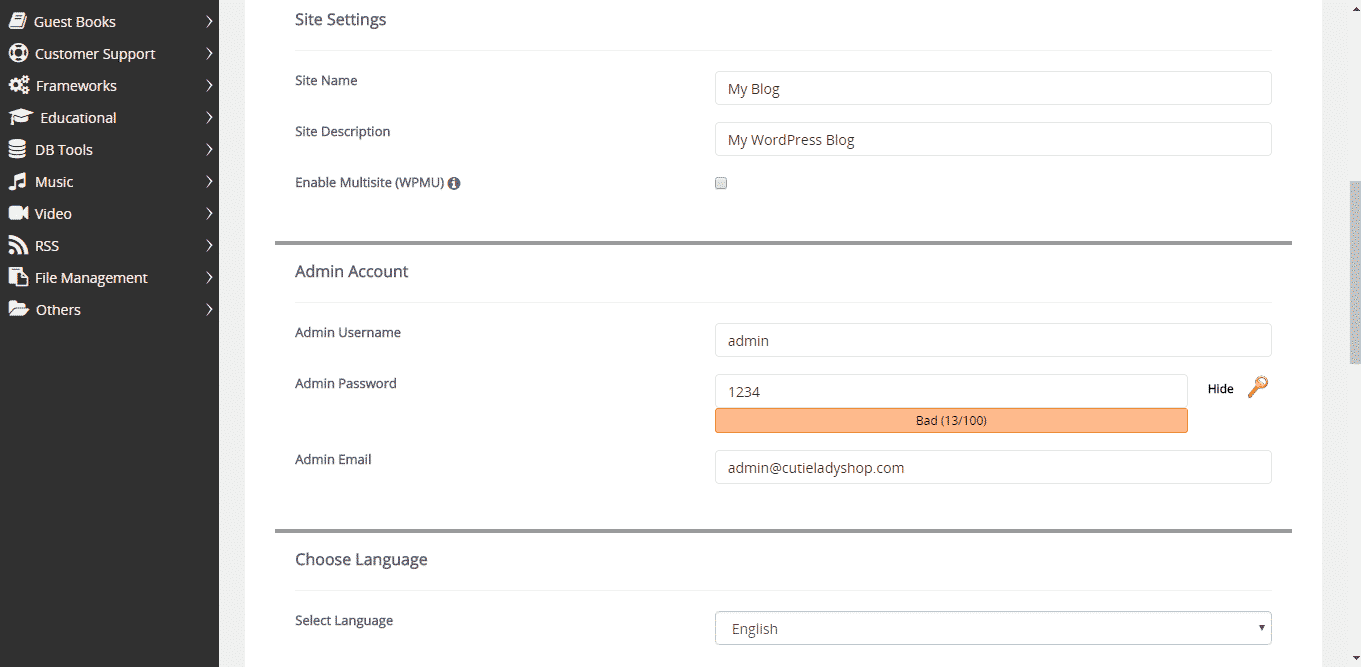Image resolution: width=1361 pixels, height=667 pixels.
Task: Open the Select Language dropdown
Action: 993,628
